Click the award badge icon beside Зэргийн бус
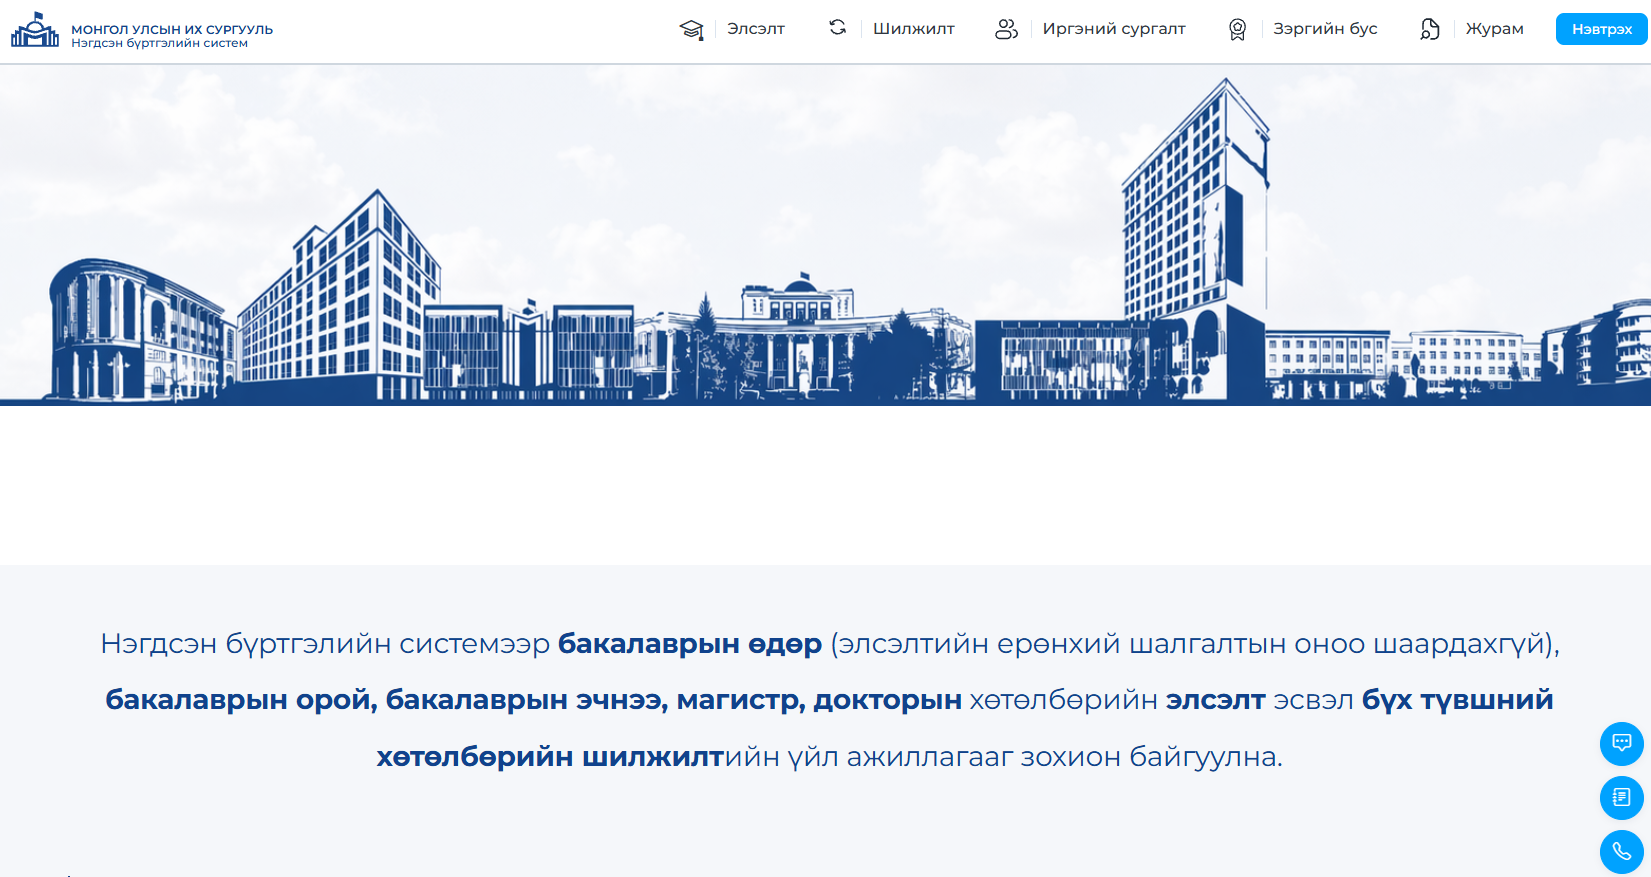 click(1237, 30)
